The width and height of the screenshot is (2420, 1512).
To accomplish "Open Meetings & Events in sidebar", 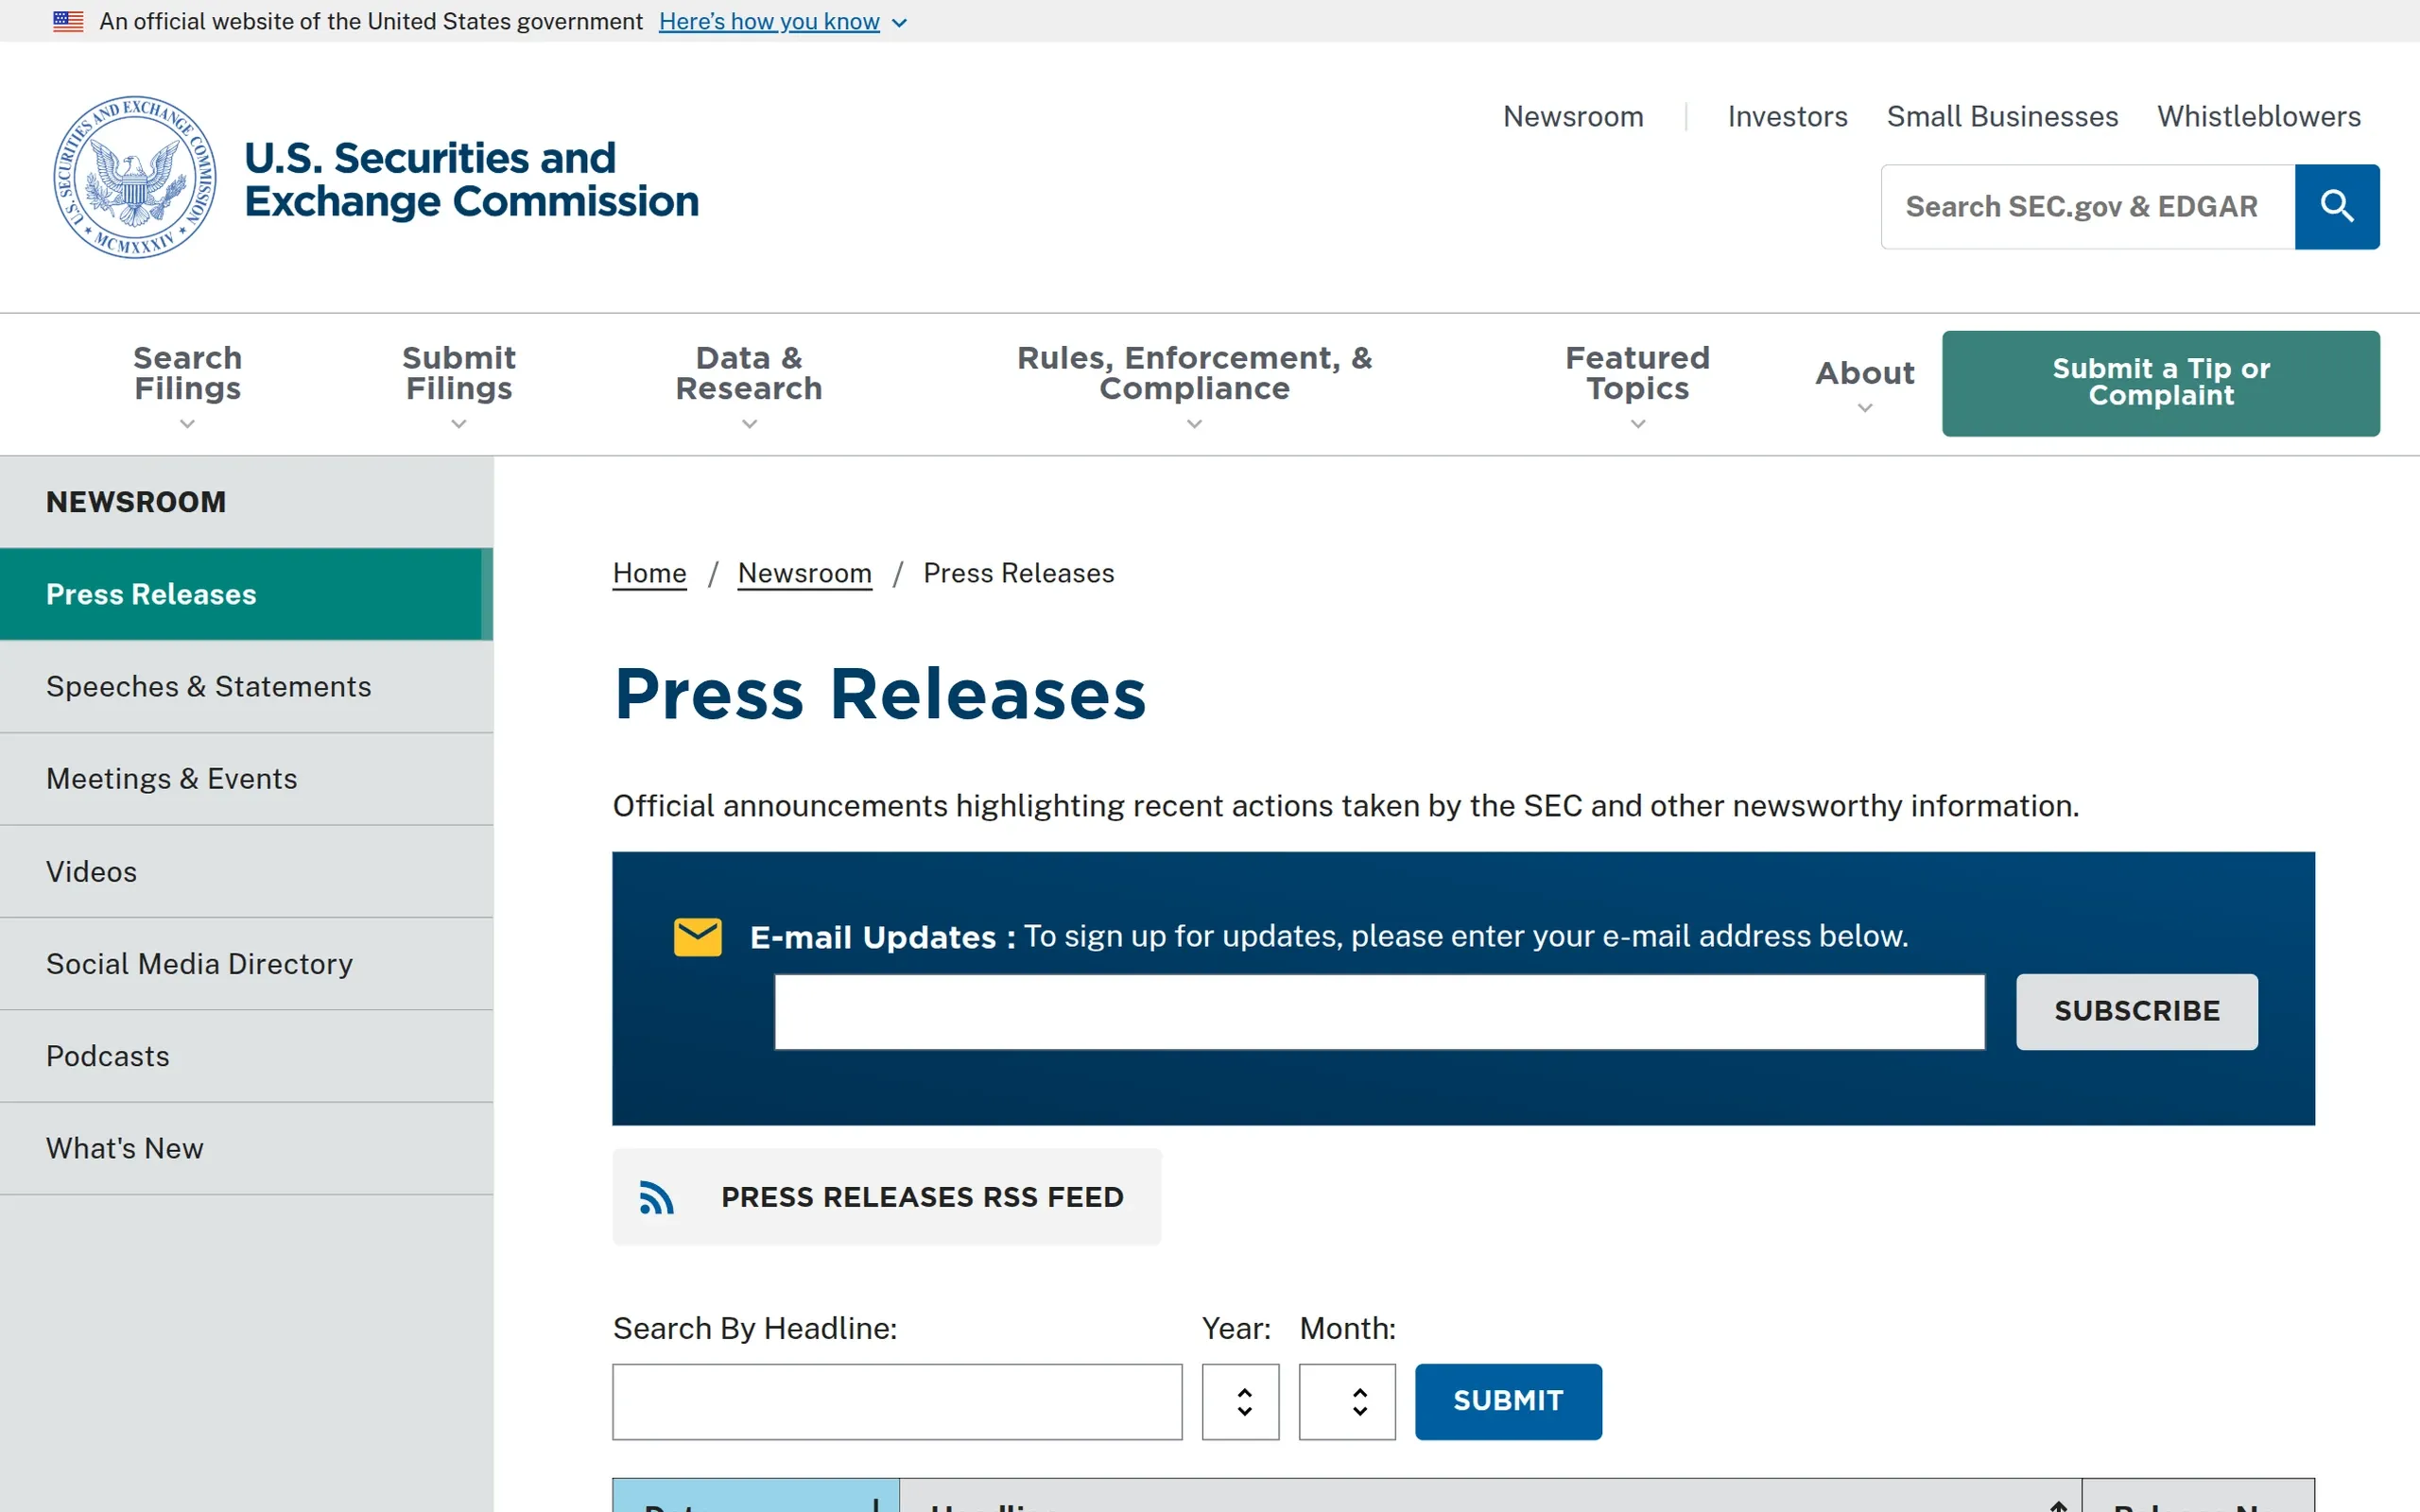I will (246, 779).
